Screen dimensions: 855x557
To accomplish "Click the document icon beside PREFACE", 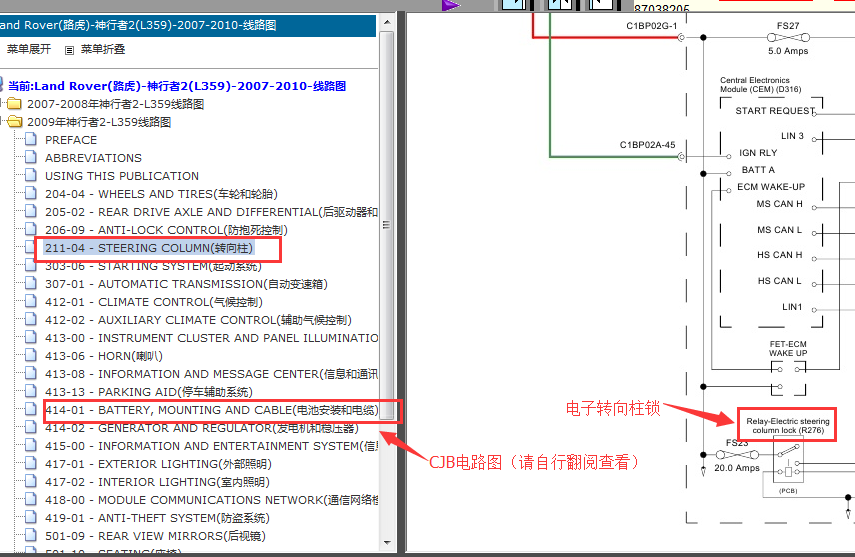I will click(x=31, y=140).
